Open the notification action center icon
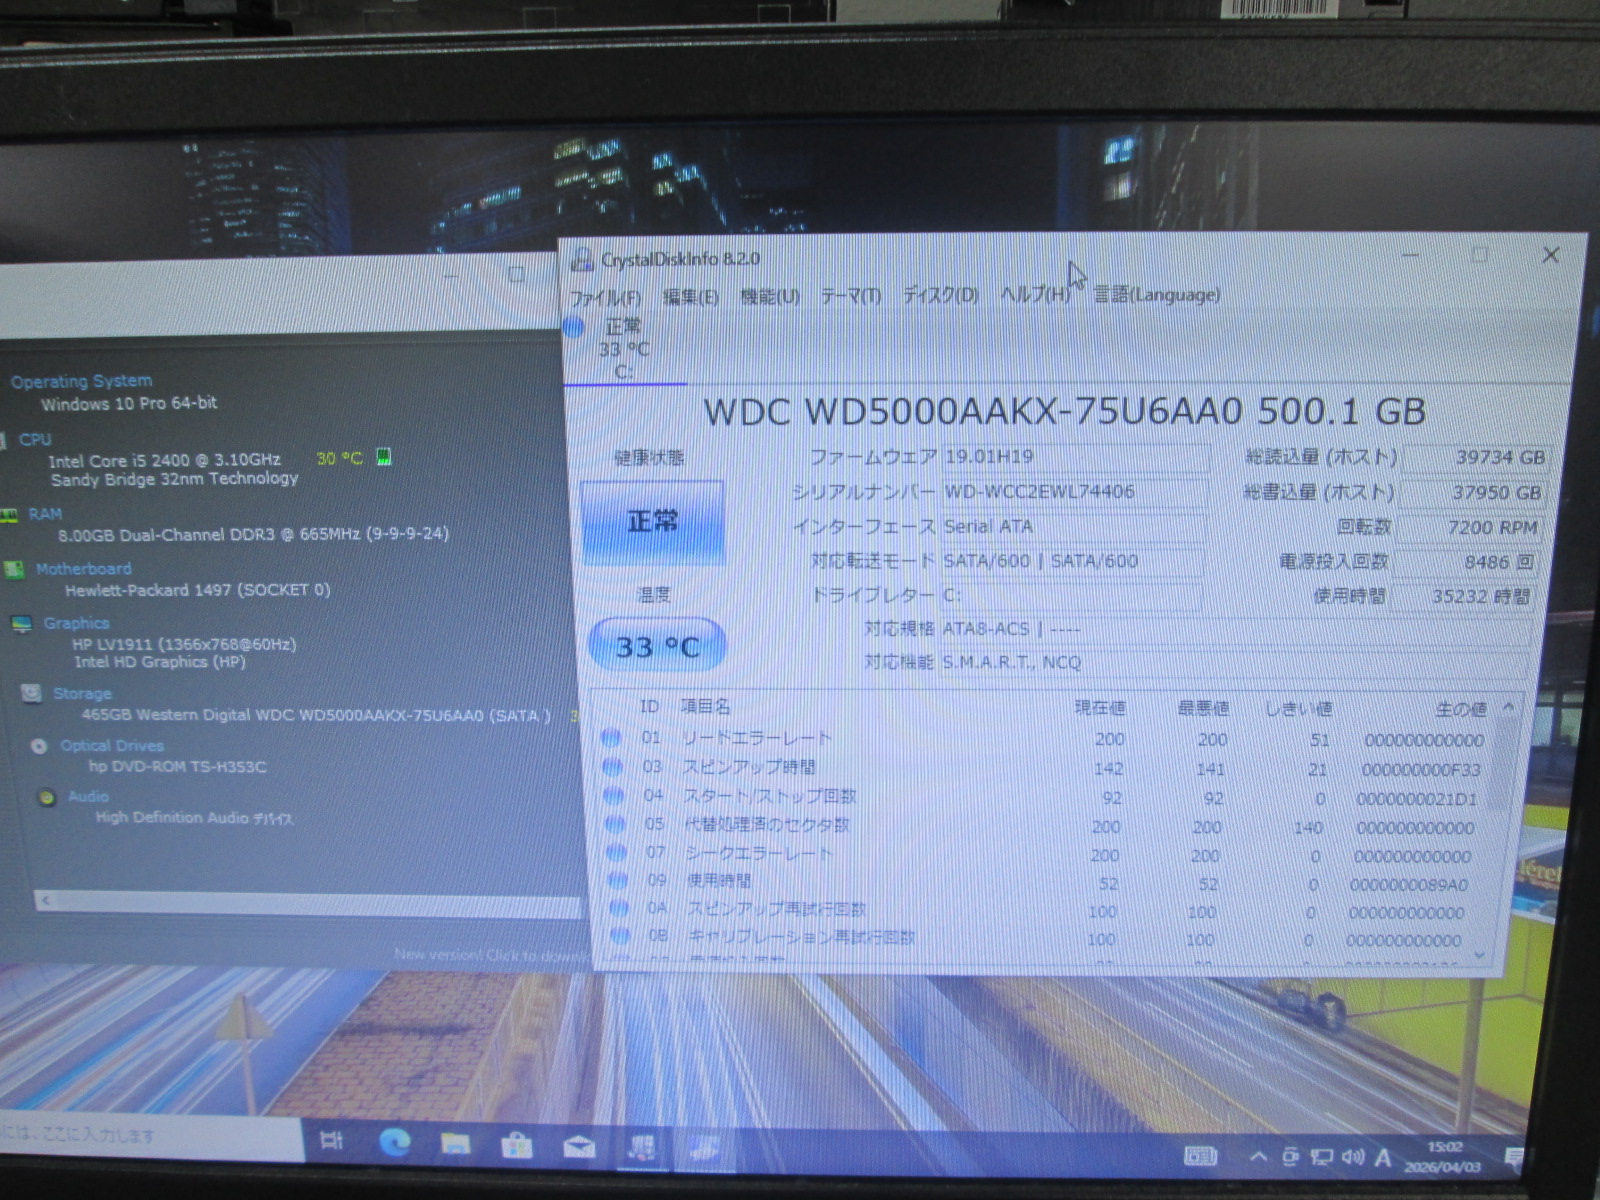The width and height of the screenshot is (1600, 1200). (x=1514, y=1159)
